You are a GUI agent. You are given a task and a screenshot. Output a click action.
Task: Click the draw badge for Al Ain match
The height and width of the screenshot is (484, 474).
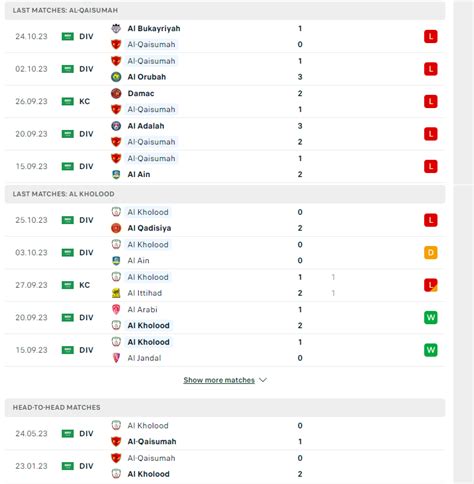(x=431, y=253)
